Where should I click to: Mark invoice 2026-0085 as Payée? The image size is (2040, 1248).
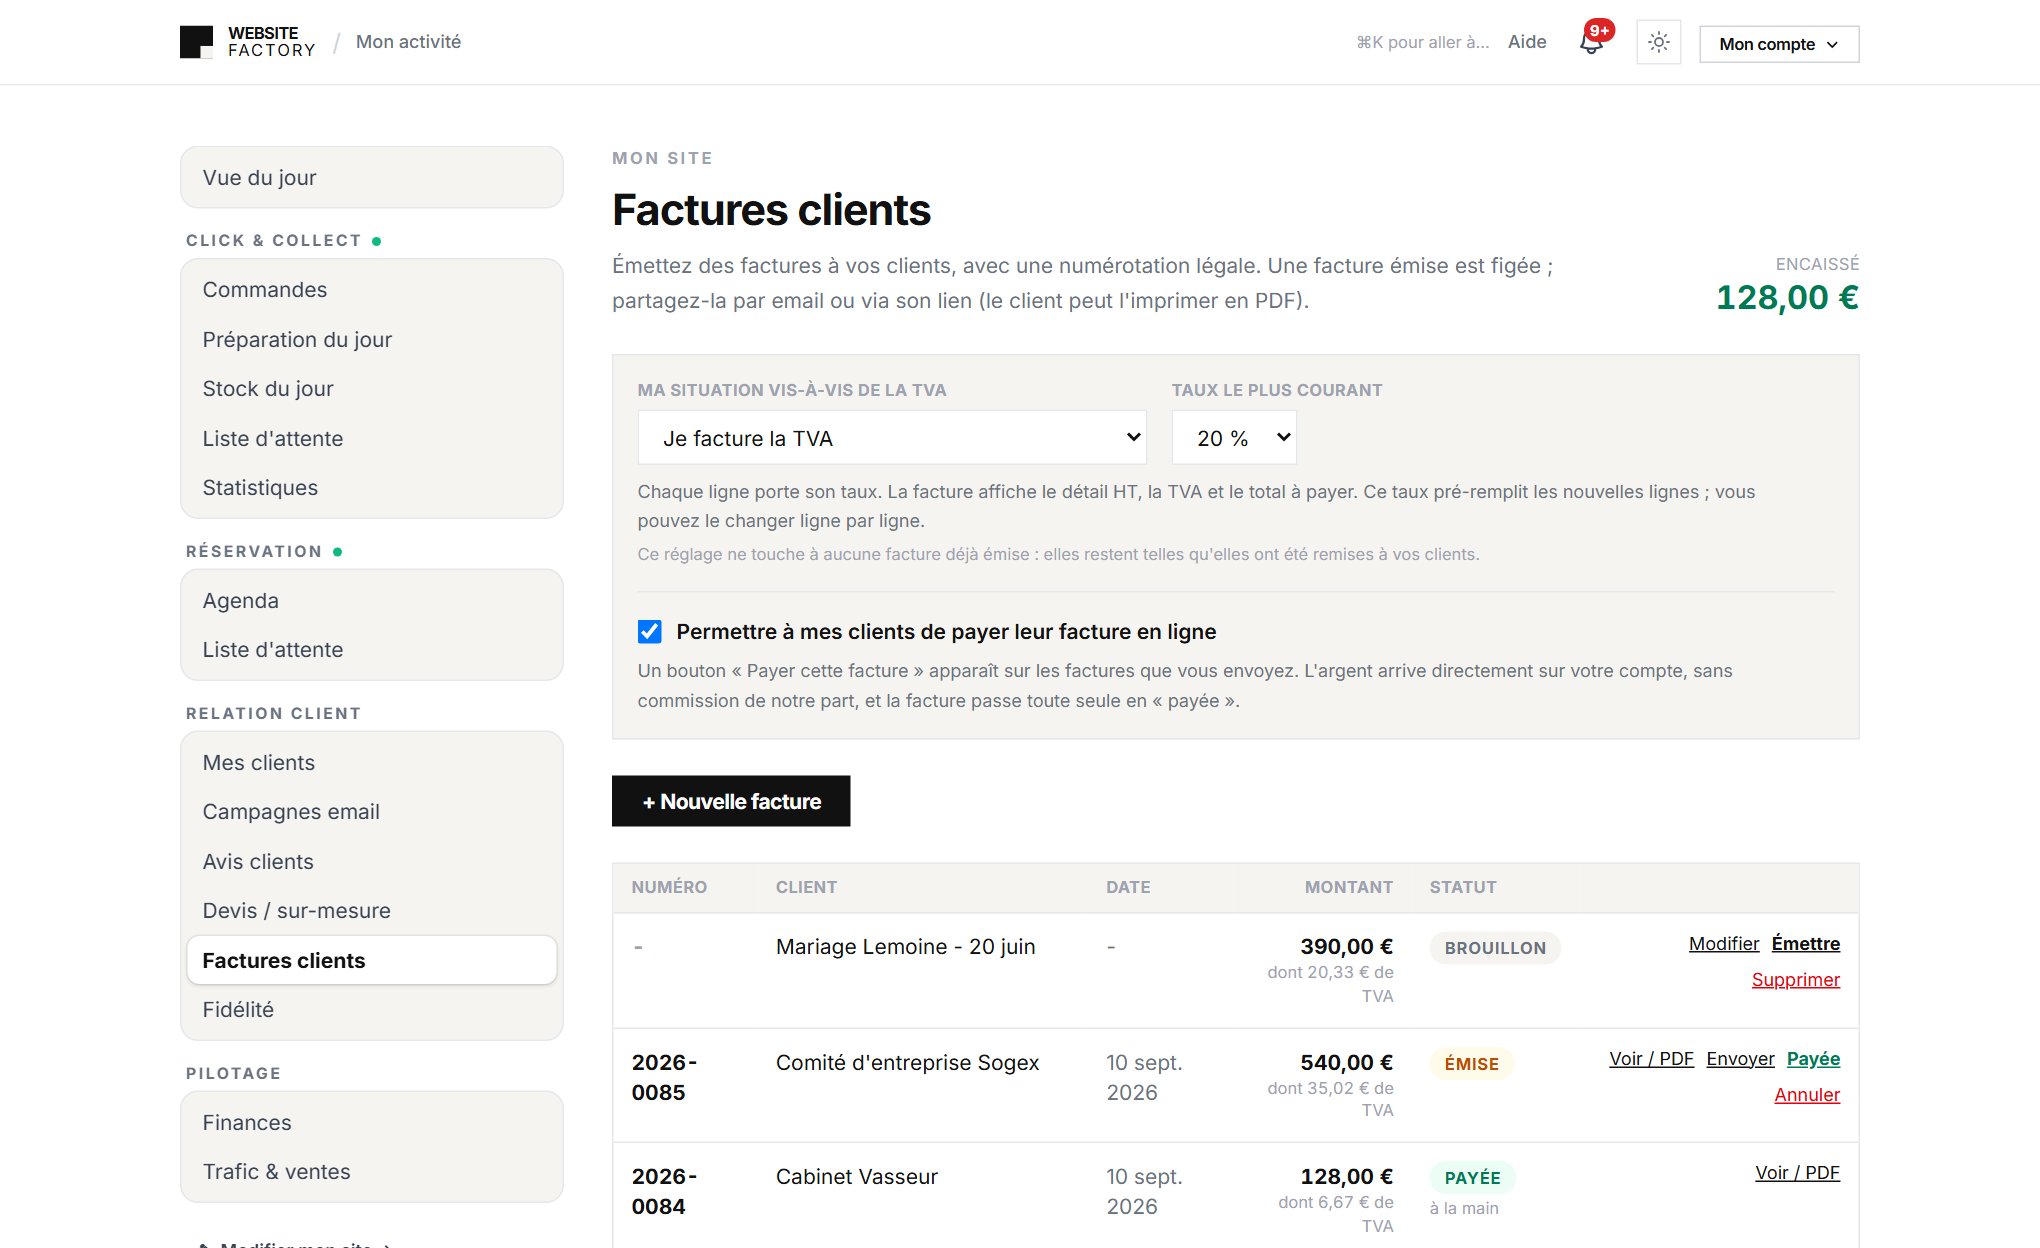coord(1814,1059)
